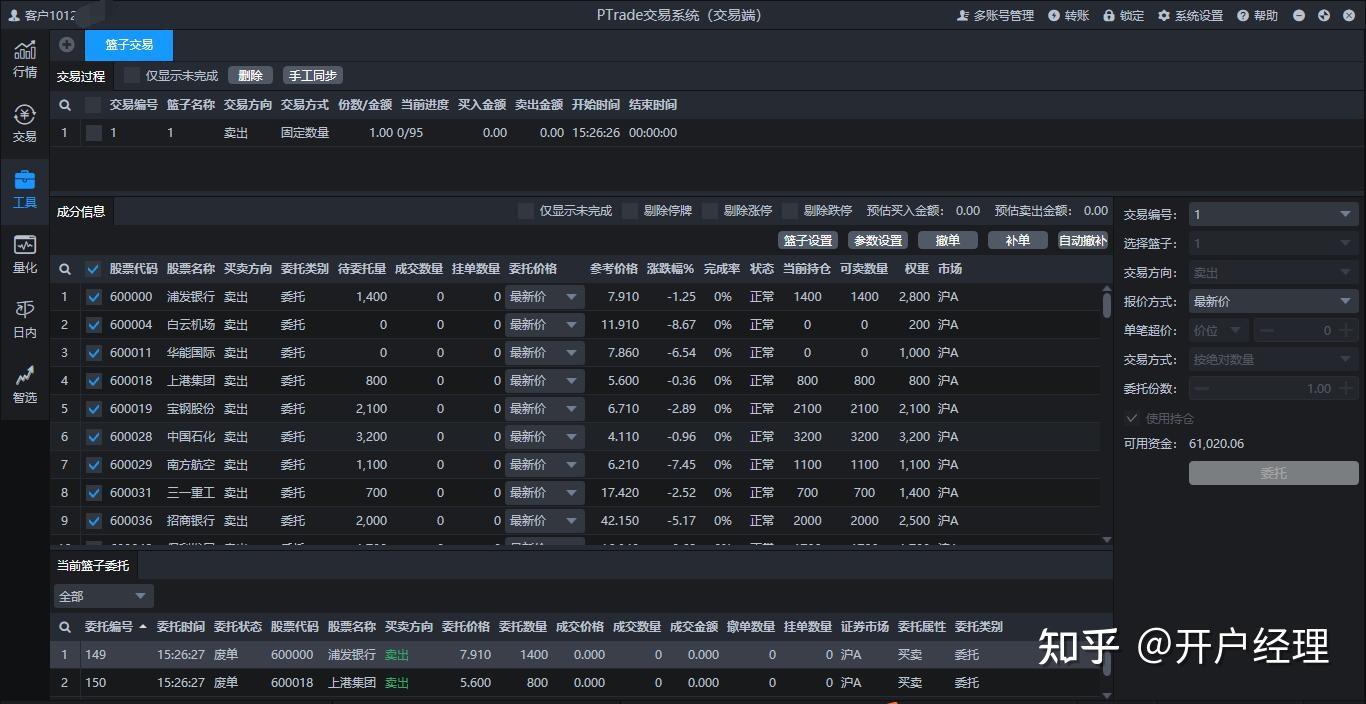Open the 全部 order filter dropdown

103,595
